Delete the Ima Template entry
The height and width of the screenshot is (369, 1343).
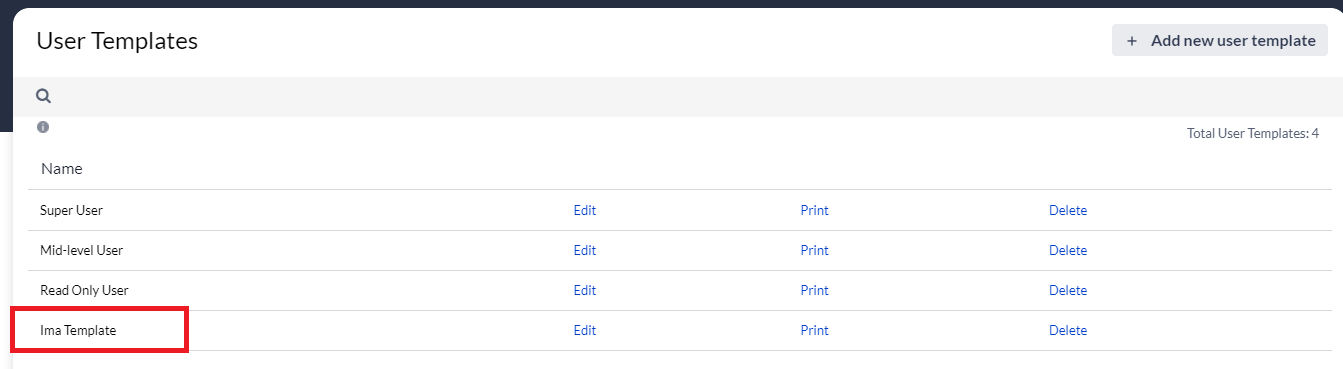tap(1068, 330)
